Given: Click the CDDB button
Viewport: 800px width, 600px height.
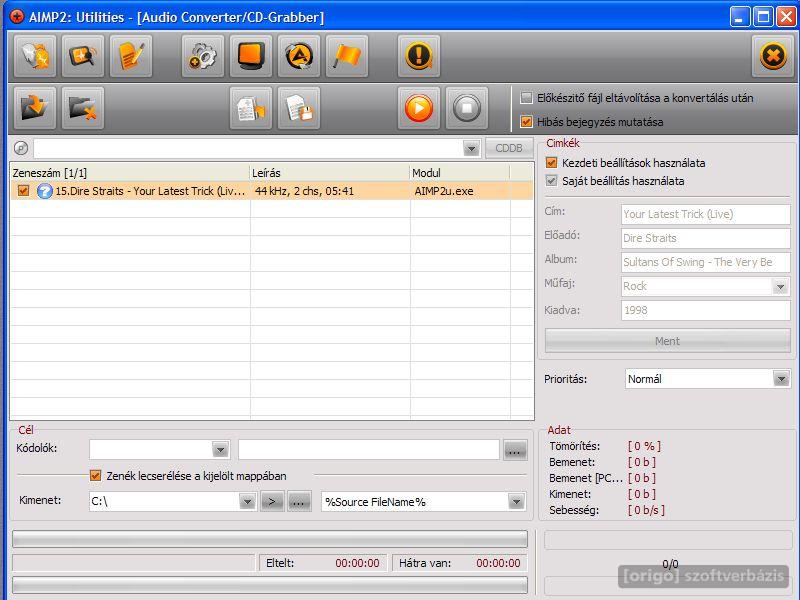Looking at the screenshot, I should [509, 148].
